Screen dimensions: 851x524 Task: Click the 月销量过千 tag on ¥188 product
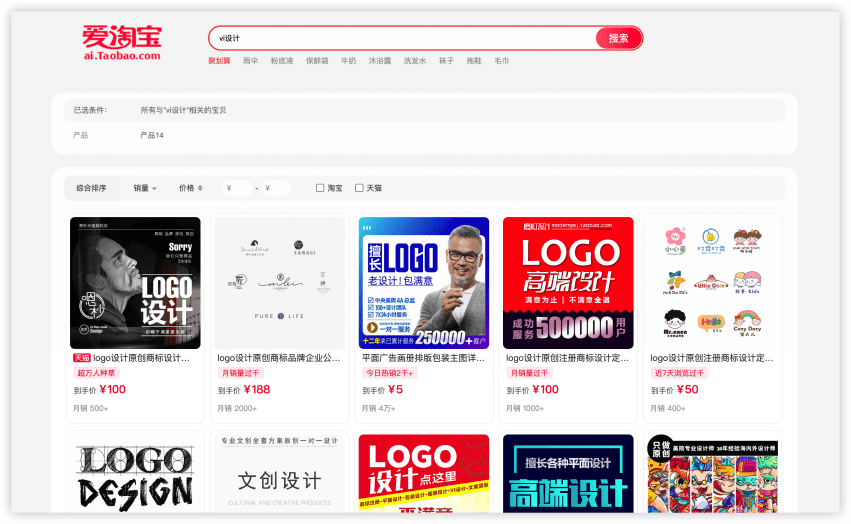coord(240,373)
